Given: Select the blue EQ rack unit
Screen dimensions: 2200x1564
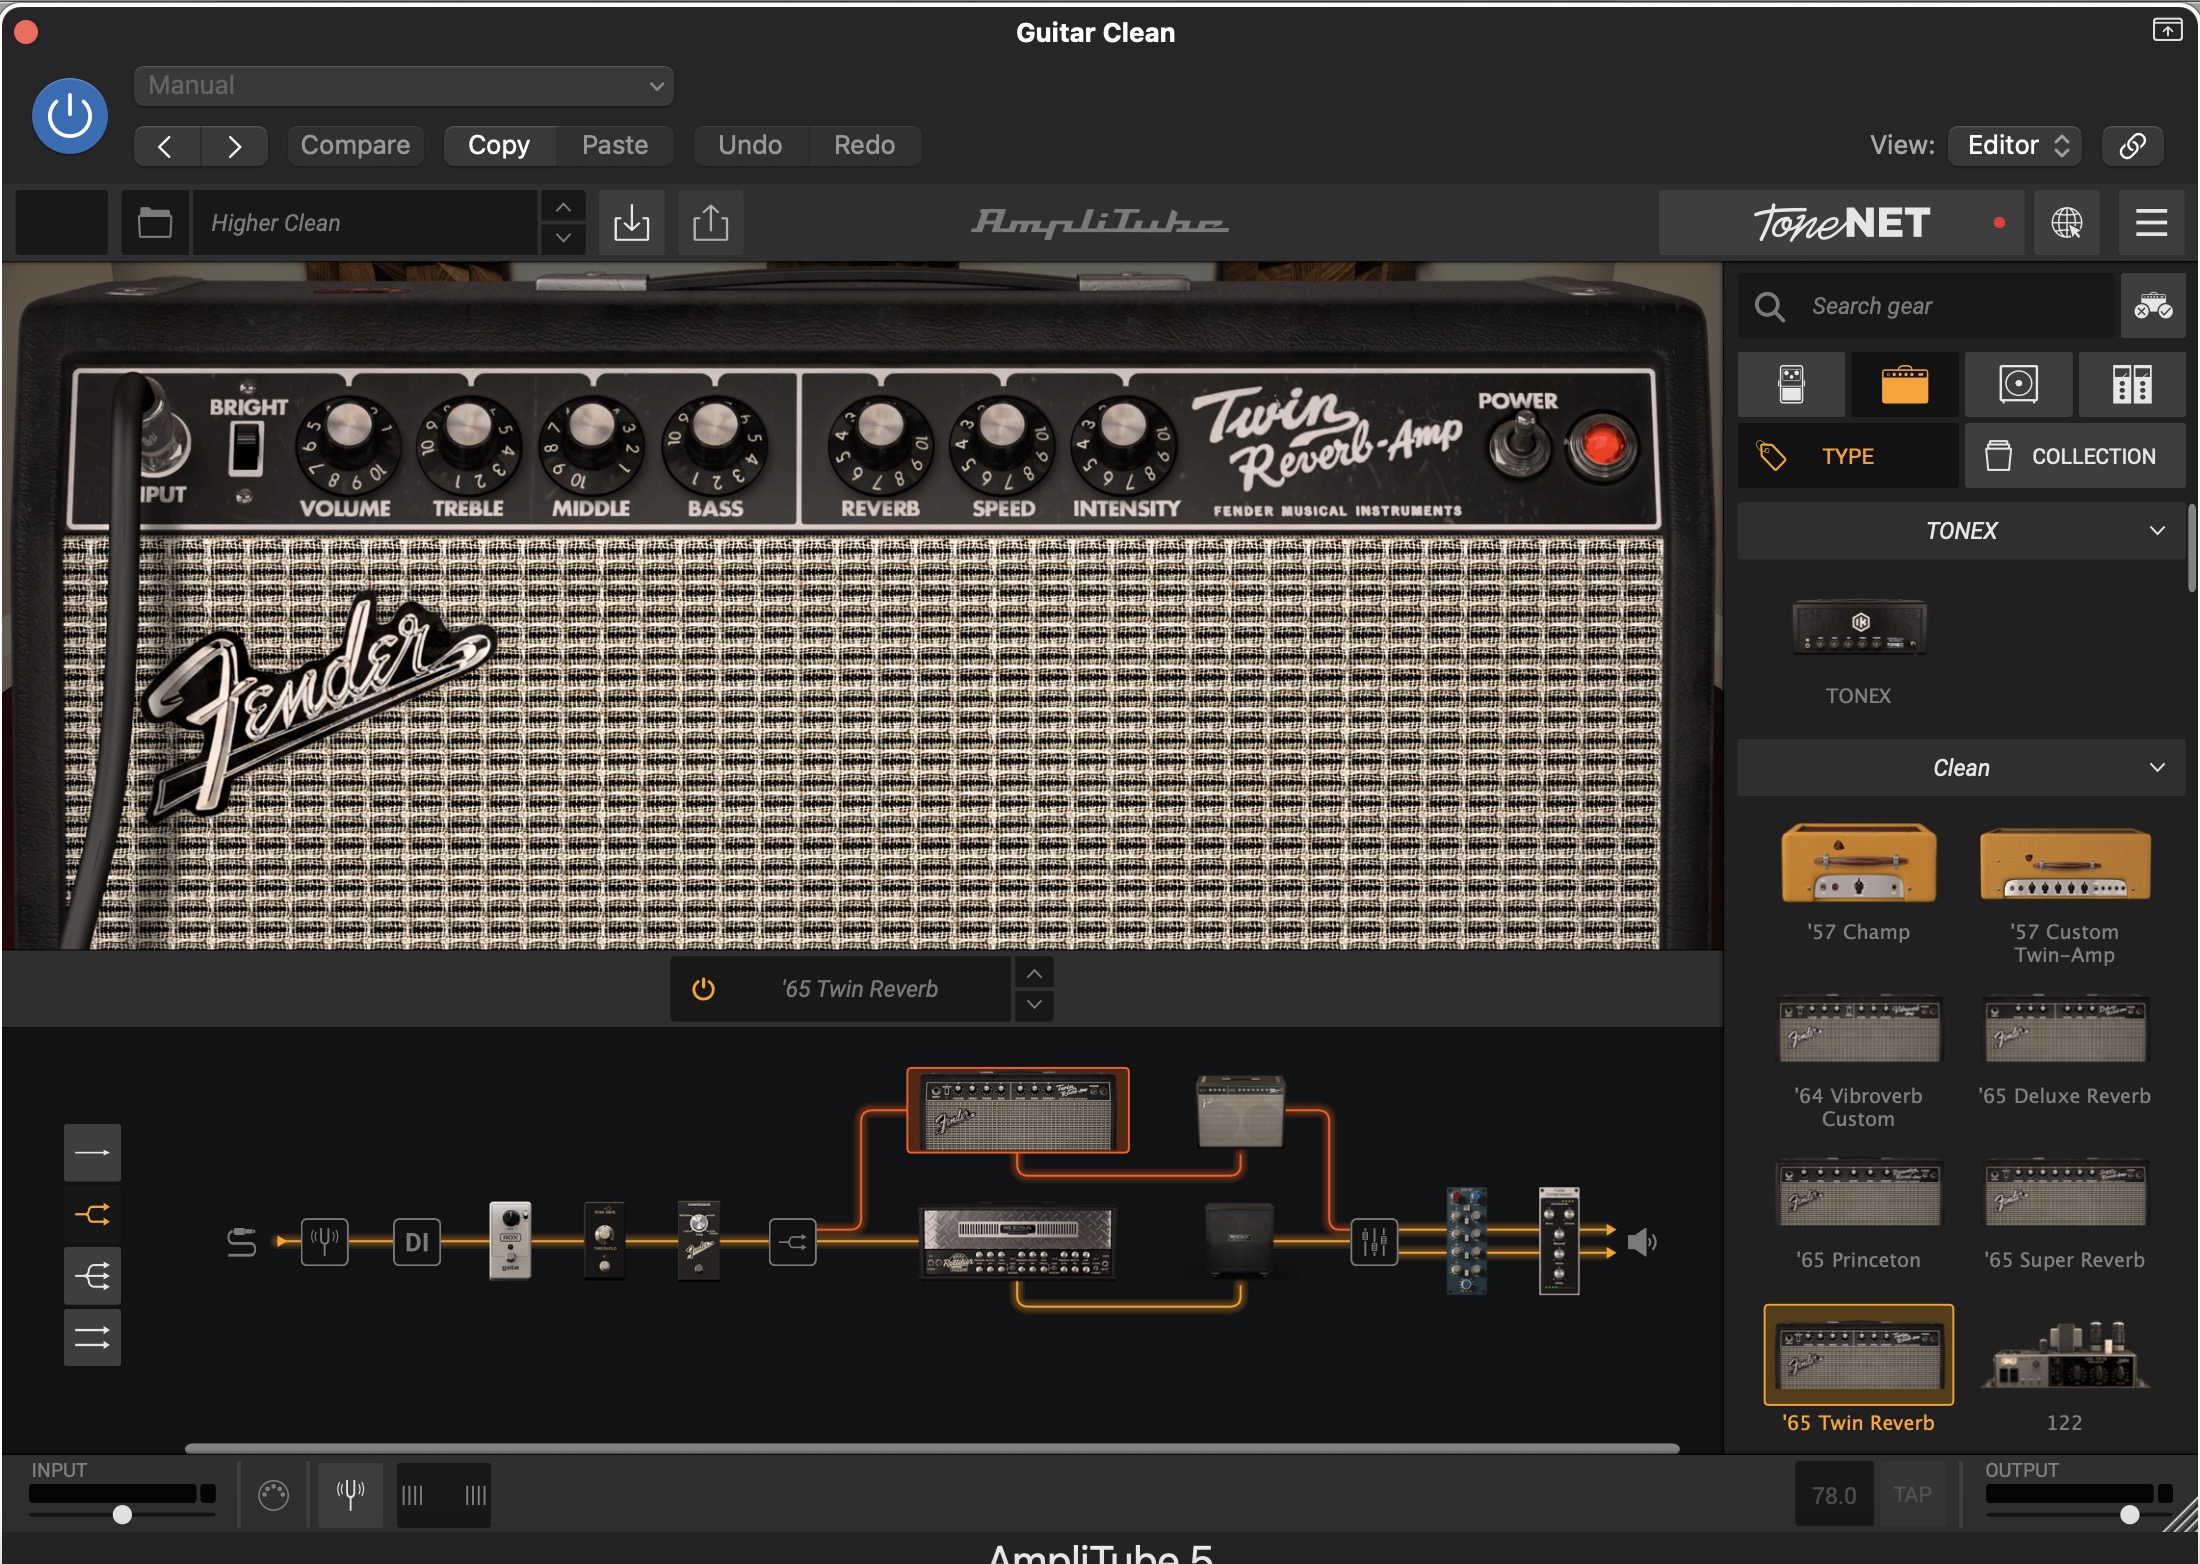Looking at the screenshot, I should tap(1466, 1241).
